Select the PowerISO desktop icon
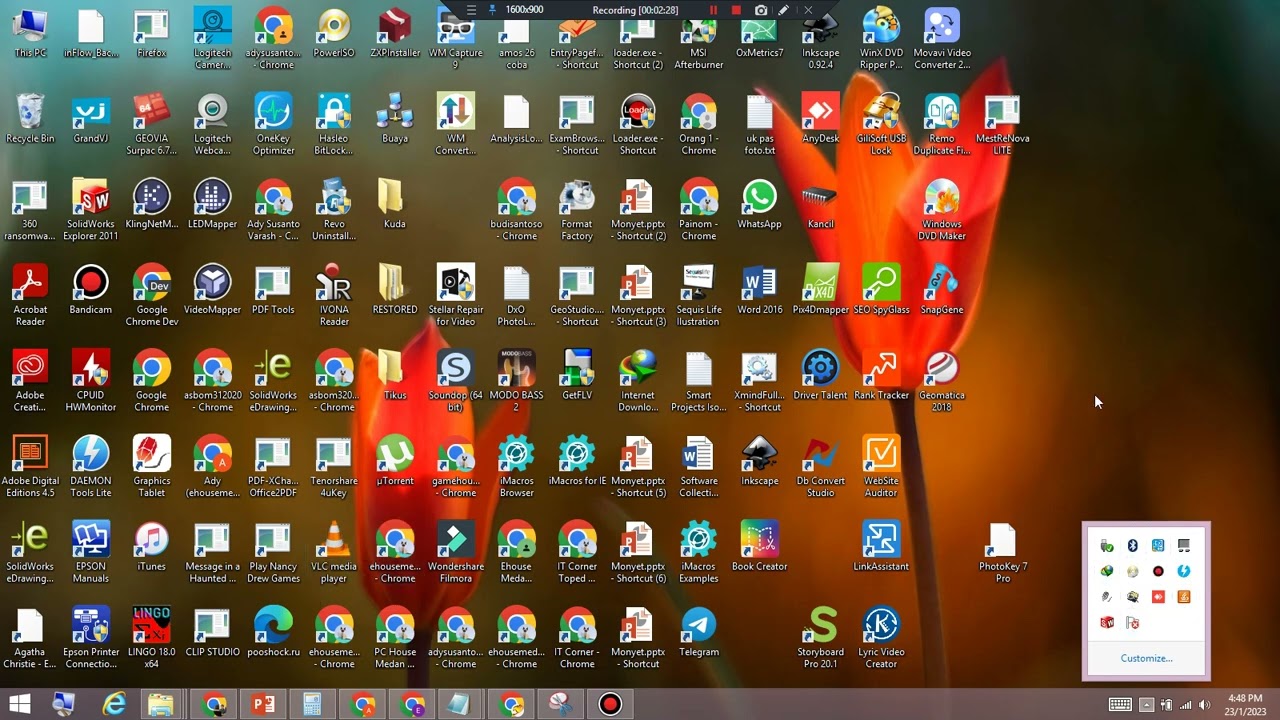1280x720 pixels. tap(334, 32)
